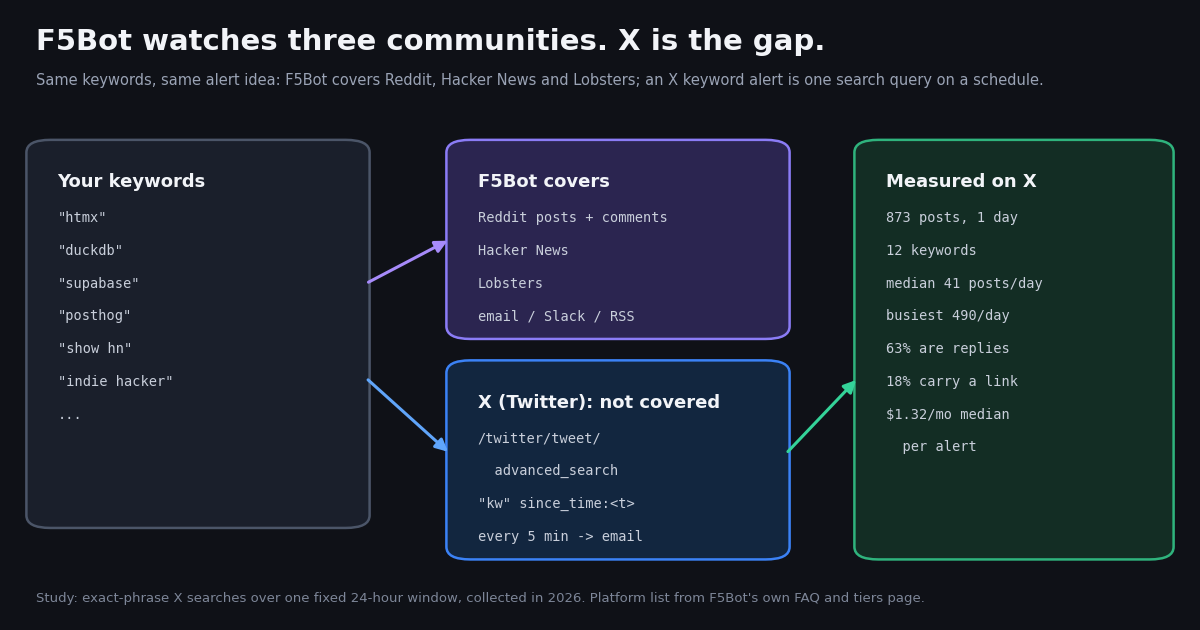Click the subtitle beginning "Same keywords, same alert idea"
Image resolution: width=1200 pixels, height=630 pixels.
point(539,80)
